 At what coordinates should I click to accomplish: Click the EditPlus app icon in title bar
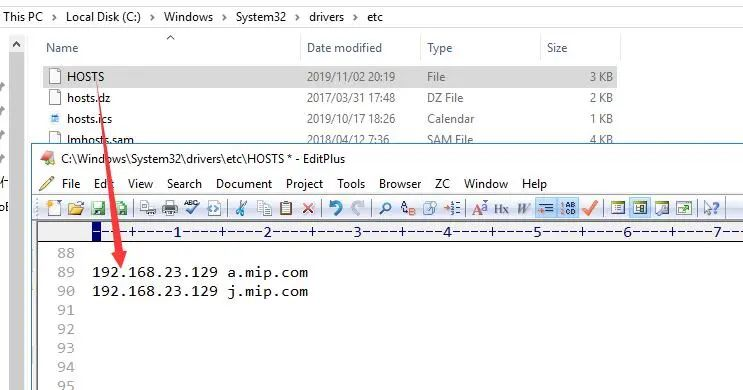click(x=47, y=158)
